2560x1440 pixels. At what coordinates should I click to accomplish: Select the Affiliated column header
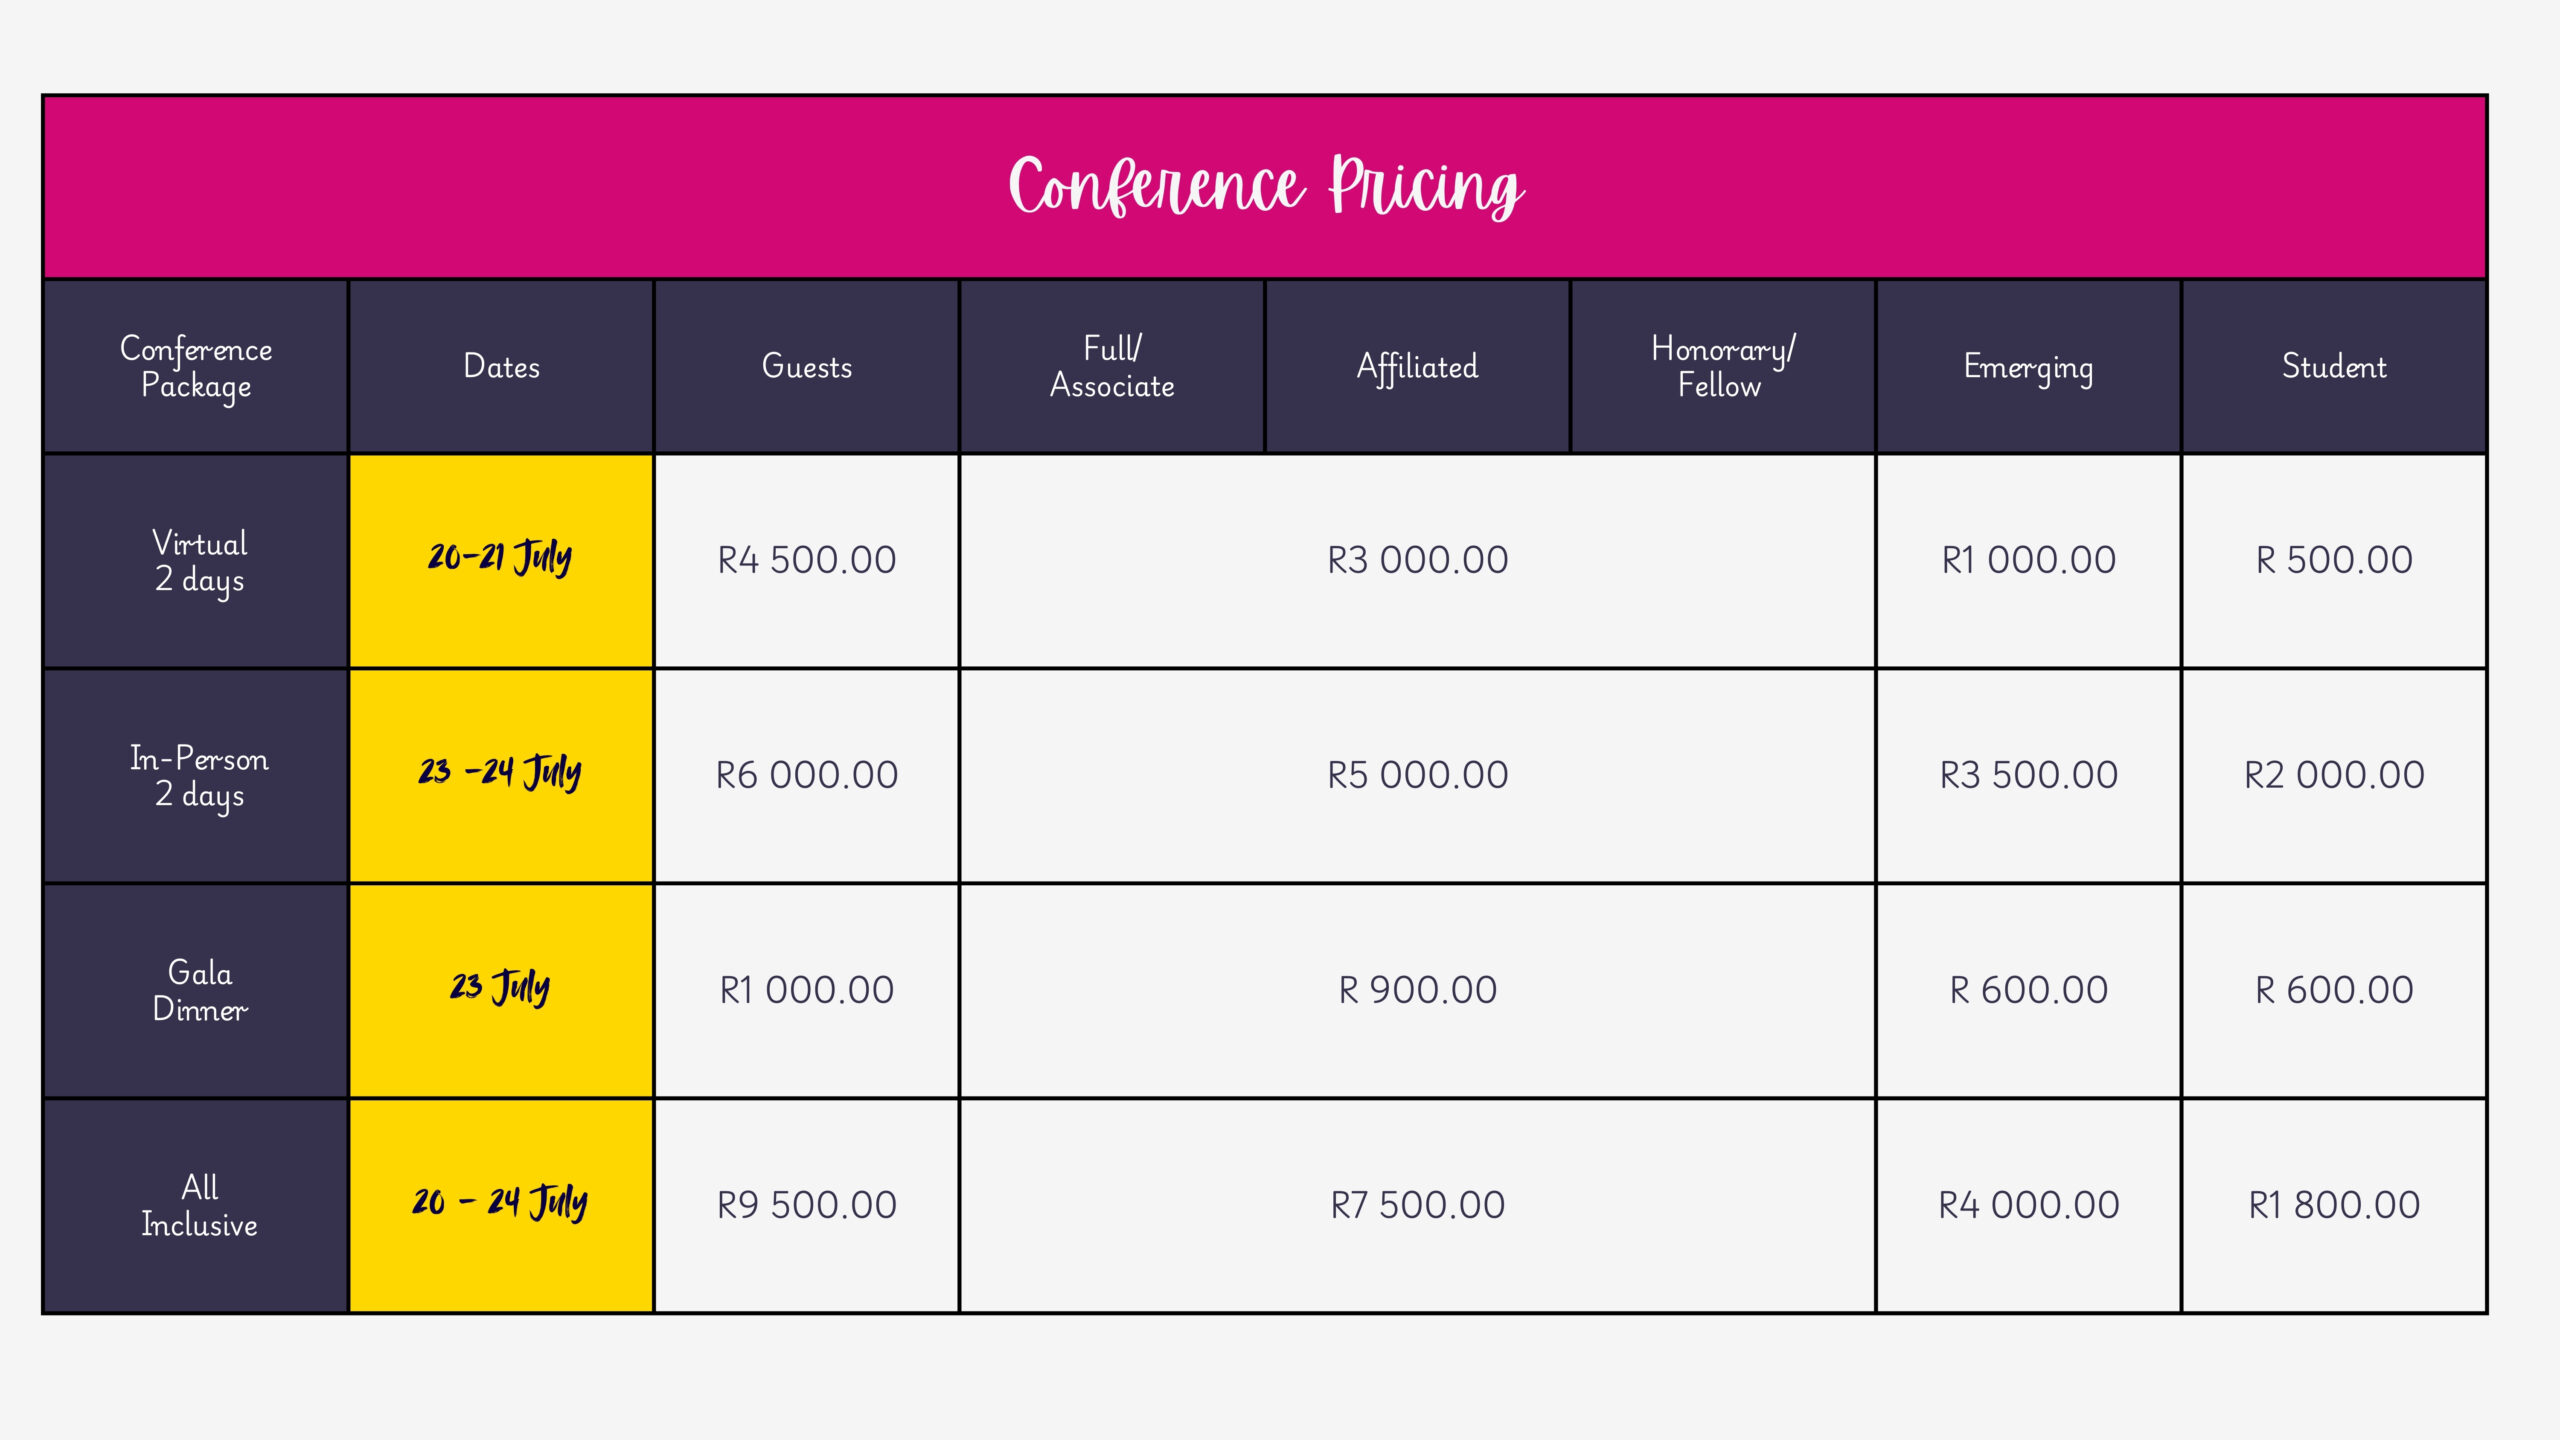(x=1418, y=367)
